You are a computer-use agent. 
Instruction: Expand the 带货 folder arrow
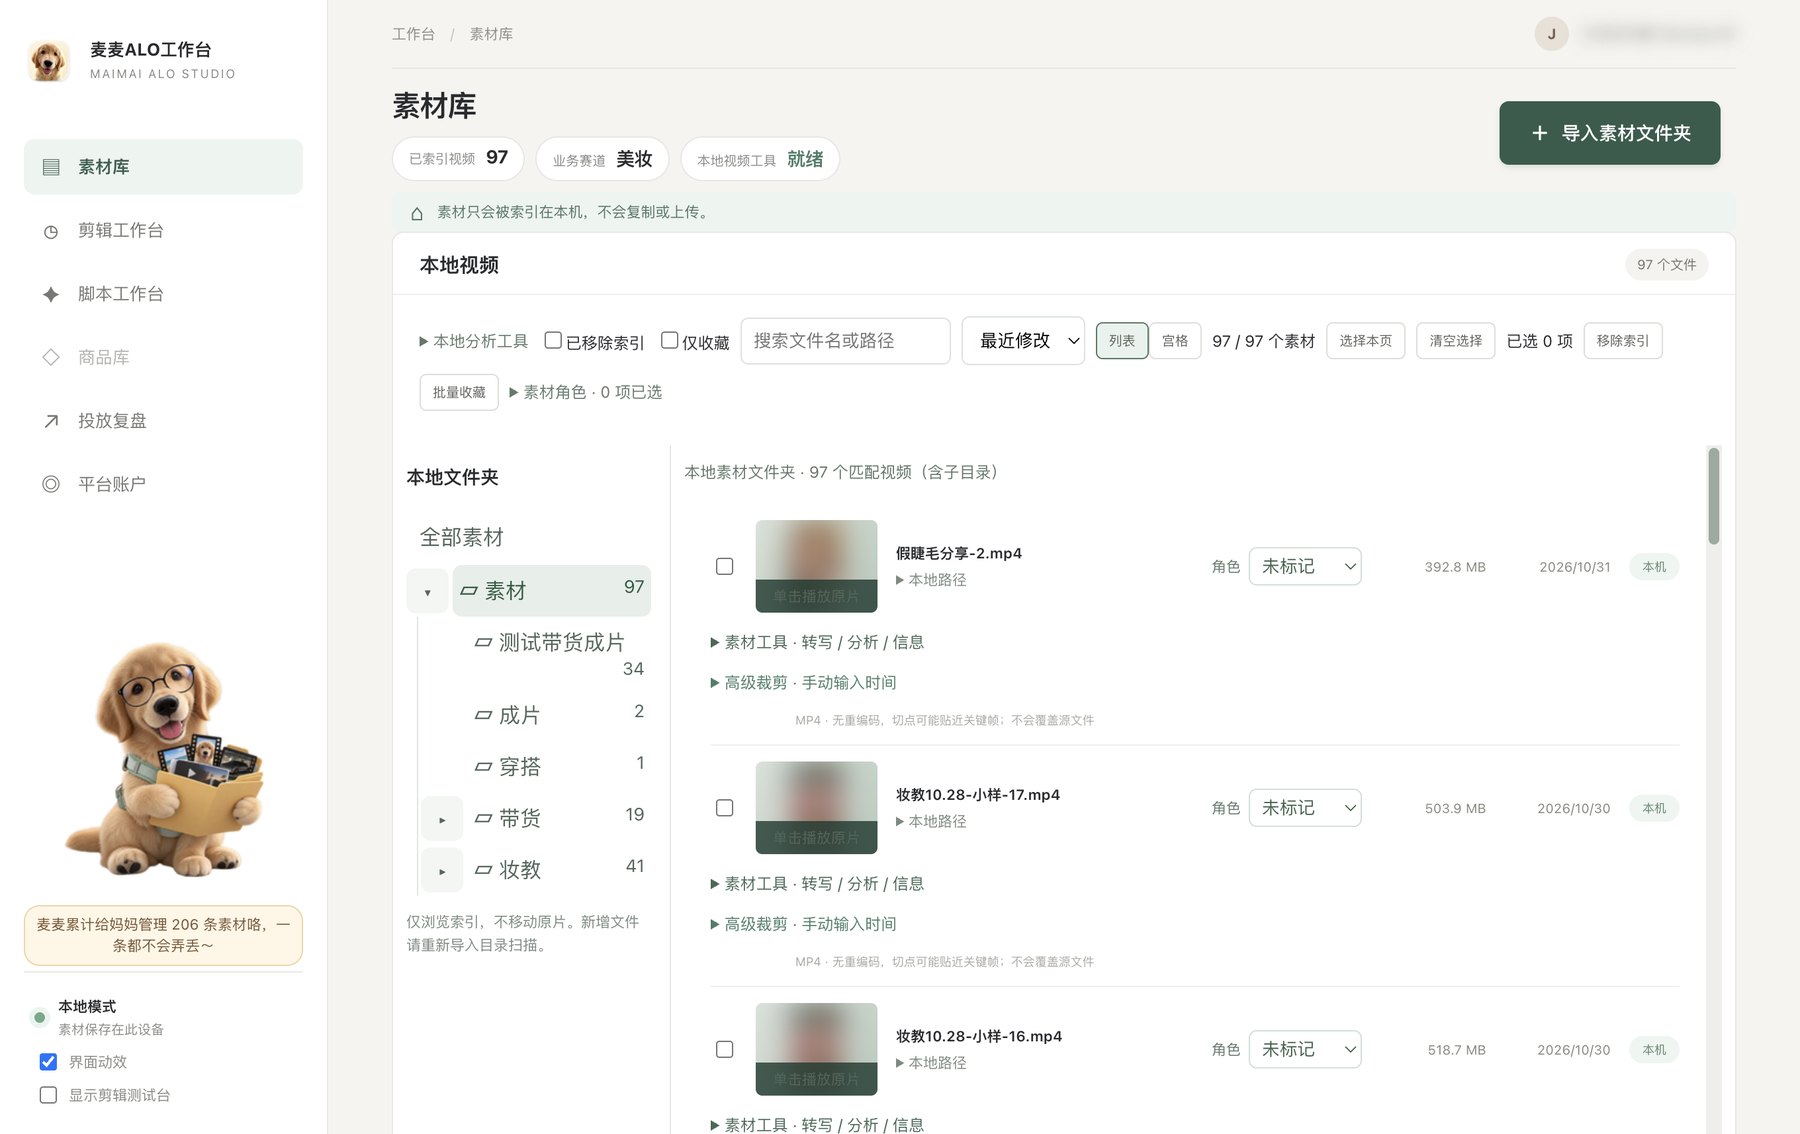442,819
